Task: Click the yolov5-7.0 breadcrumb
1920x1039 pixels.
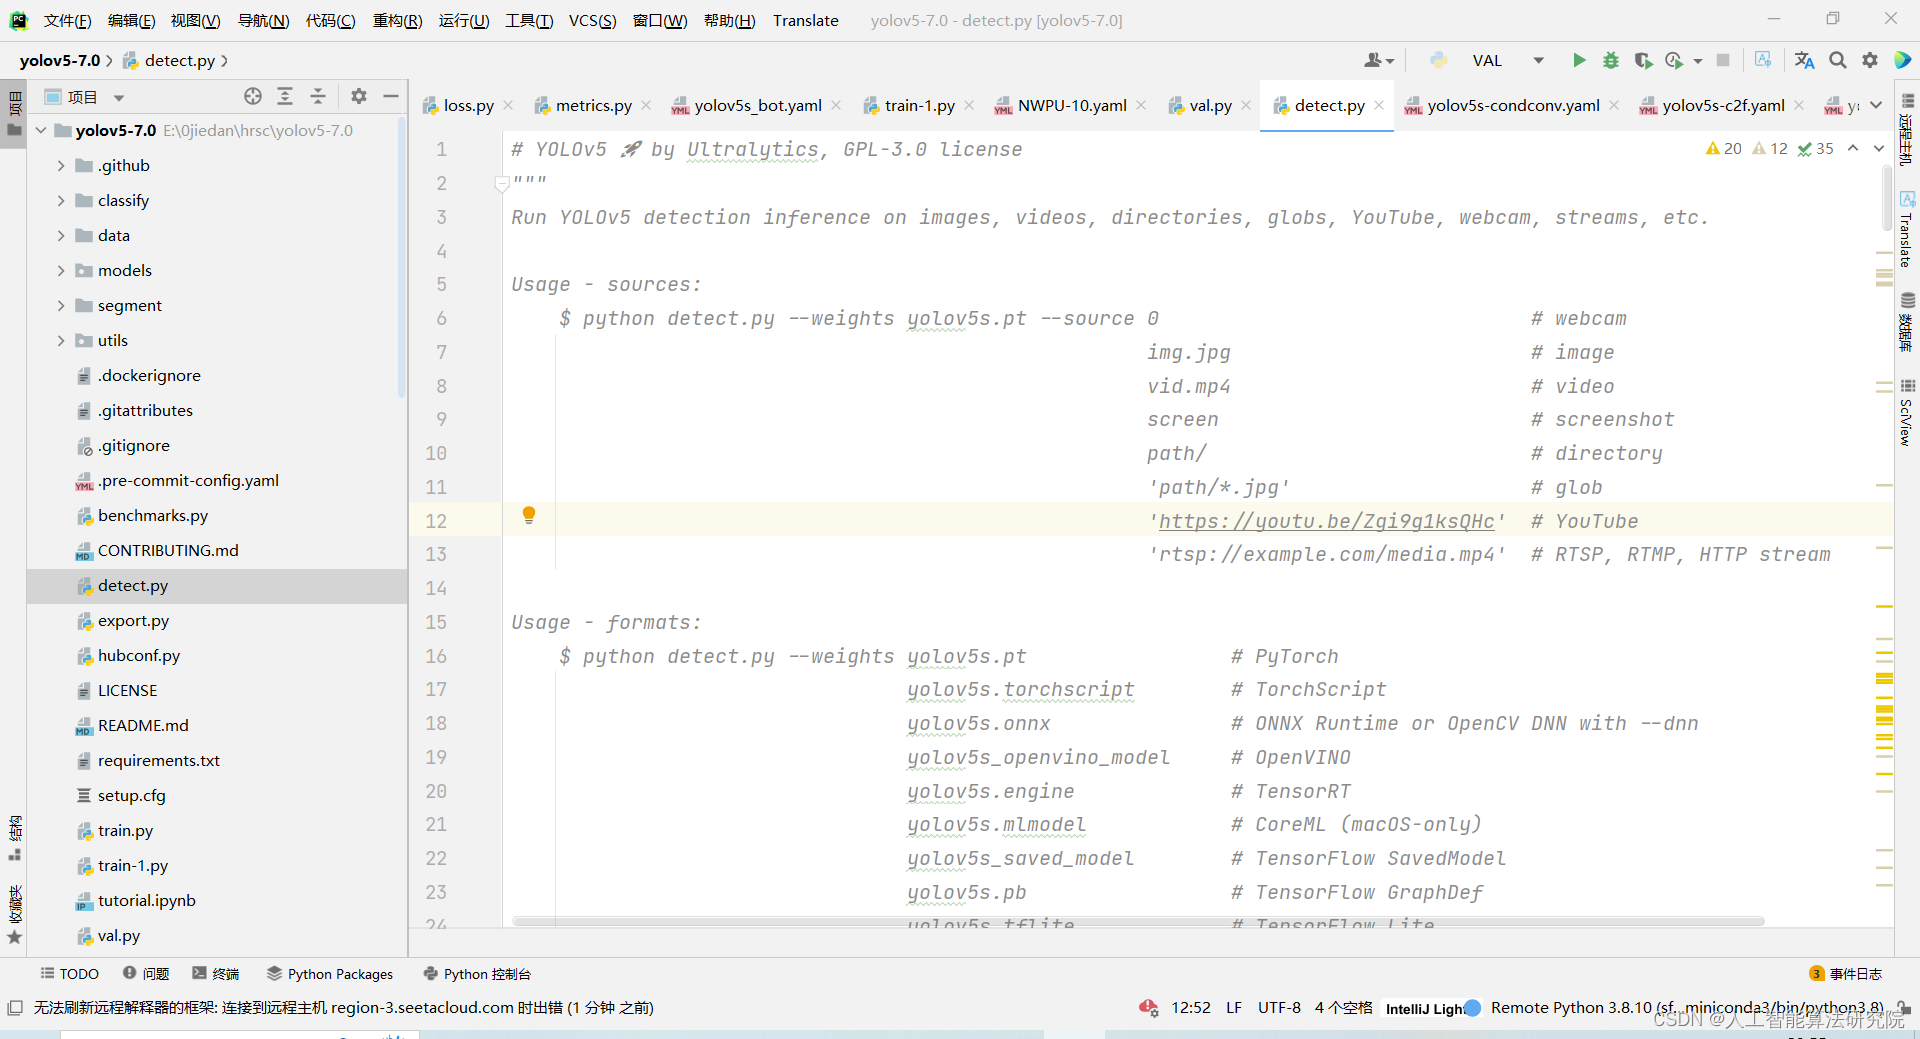Action: pyautogui.click(x=60, y=60)
